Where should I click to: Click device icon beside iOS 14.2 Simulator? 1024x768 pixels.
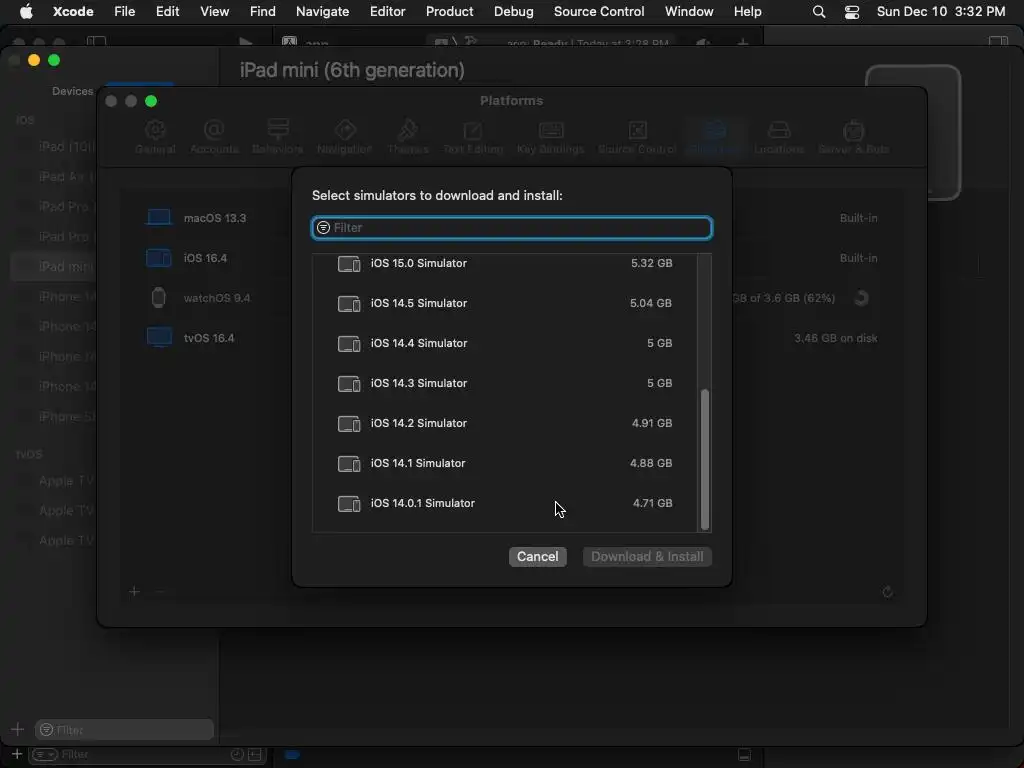[x=349, y=424]
